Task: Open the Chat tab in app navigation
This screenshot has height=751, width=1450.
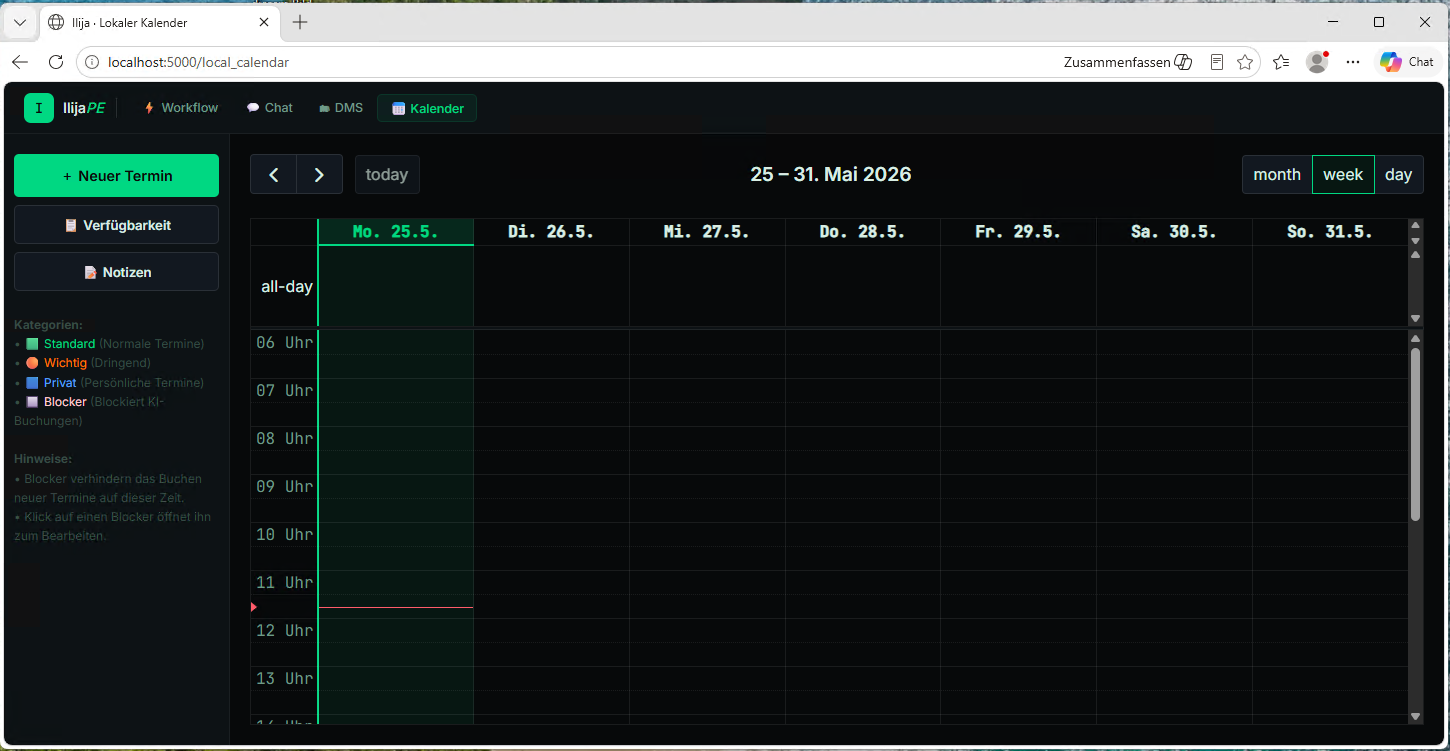Action: (270, 108)
